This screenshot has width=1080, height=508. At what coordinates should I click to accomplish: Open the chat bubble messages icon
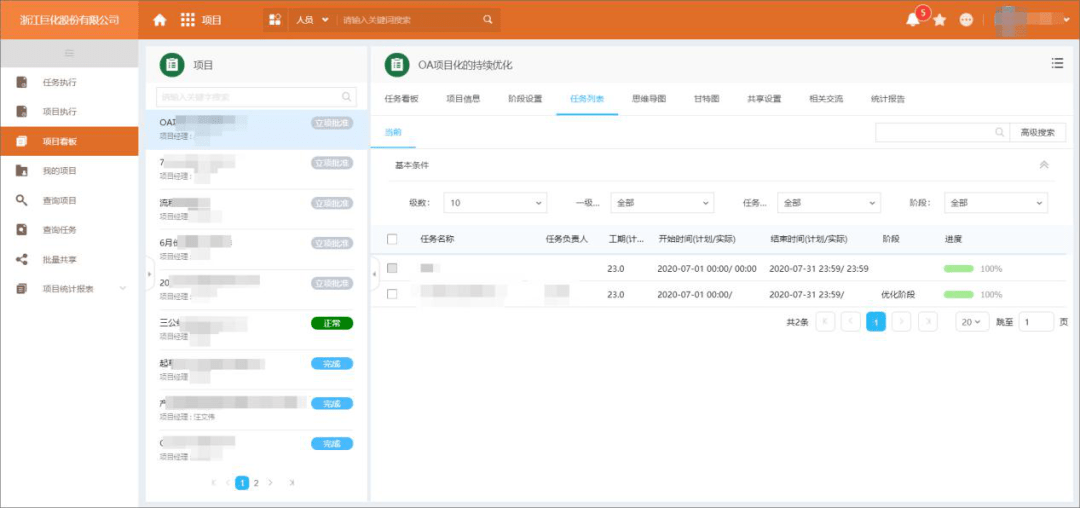click(966, 20)
